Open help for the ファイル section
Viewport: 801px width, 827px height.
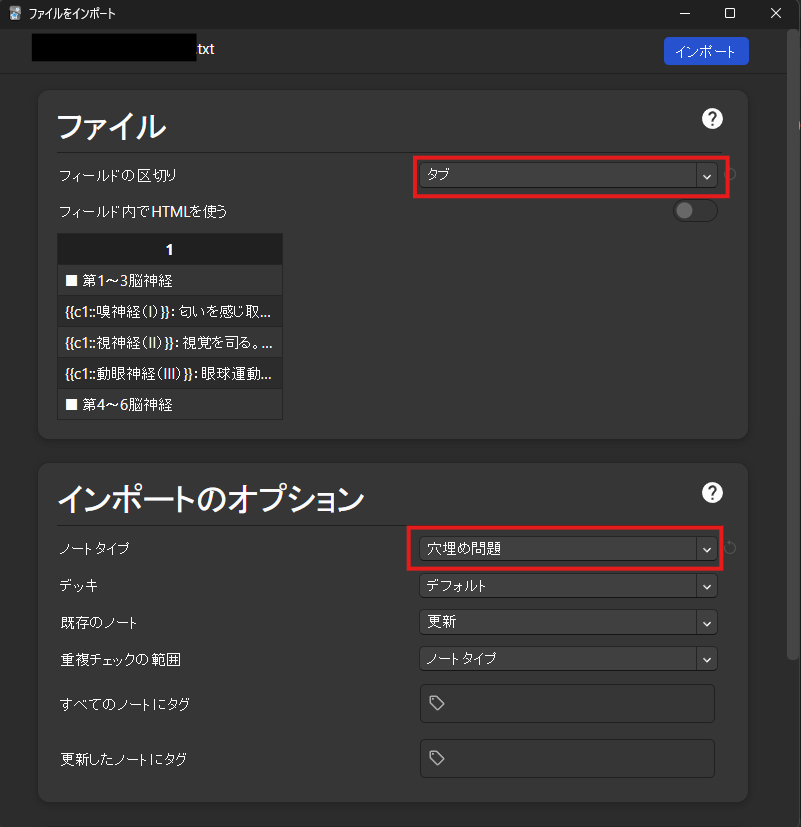(x=712, y=119)
